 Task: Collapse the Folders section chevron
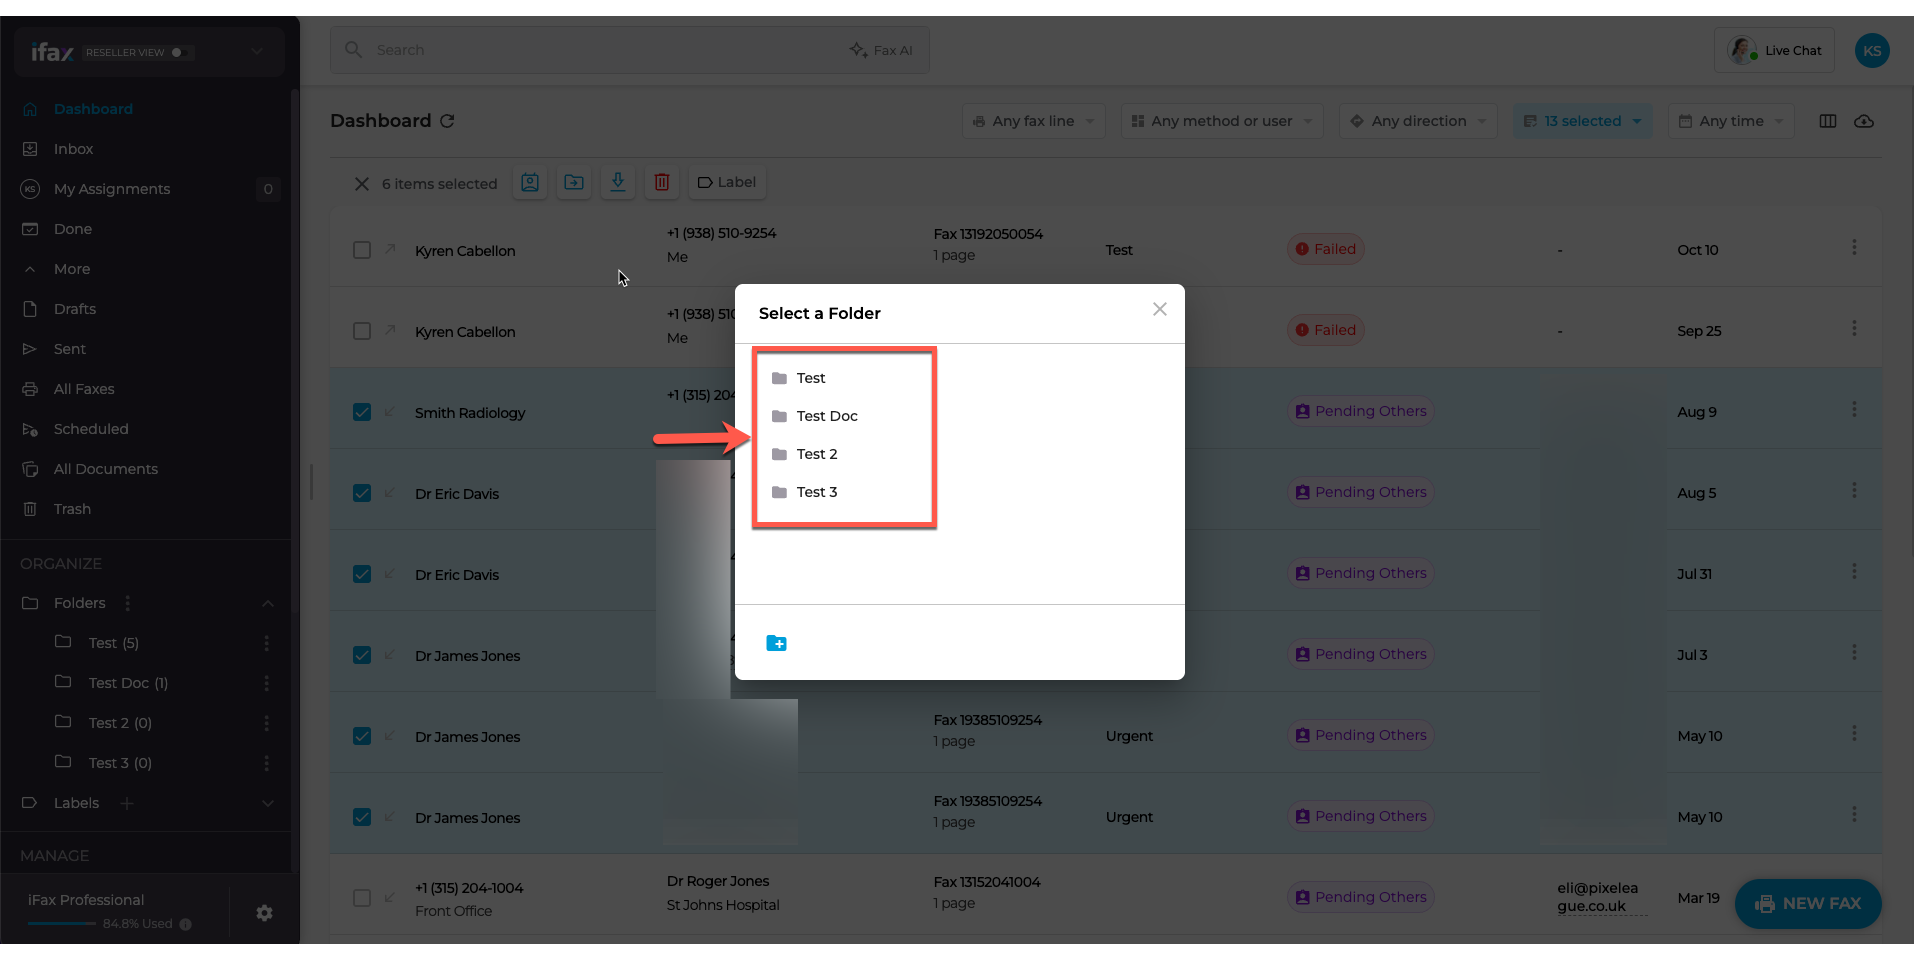click(x=267, y=603)
